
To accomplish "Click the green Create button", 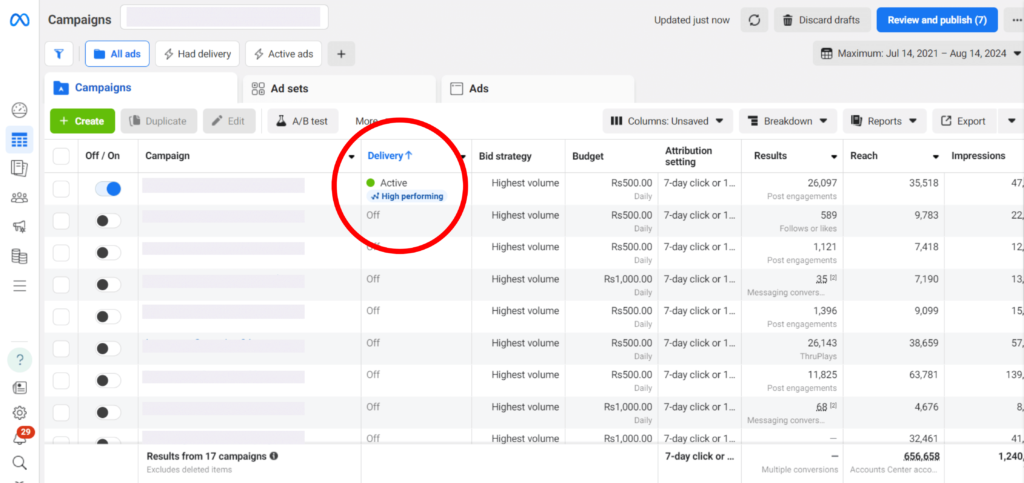I will pos(81,121).
